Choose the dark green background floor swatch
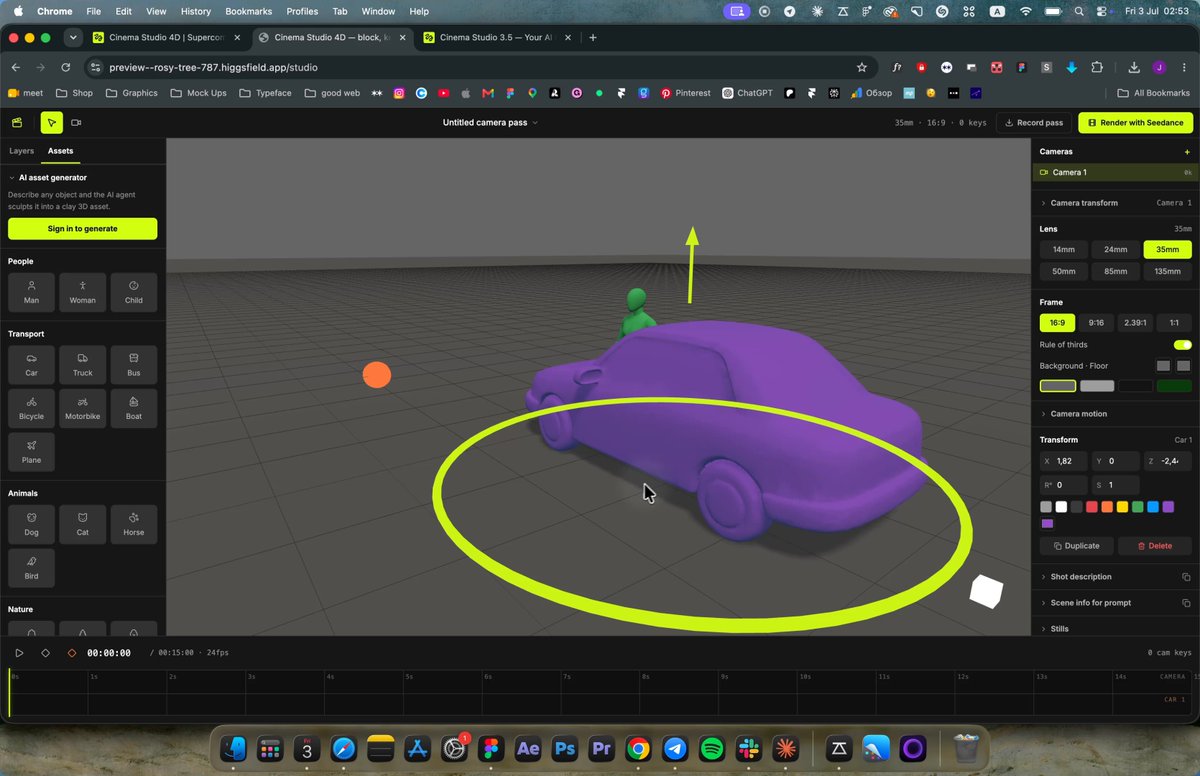1200x776 pixels. 1174,386
